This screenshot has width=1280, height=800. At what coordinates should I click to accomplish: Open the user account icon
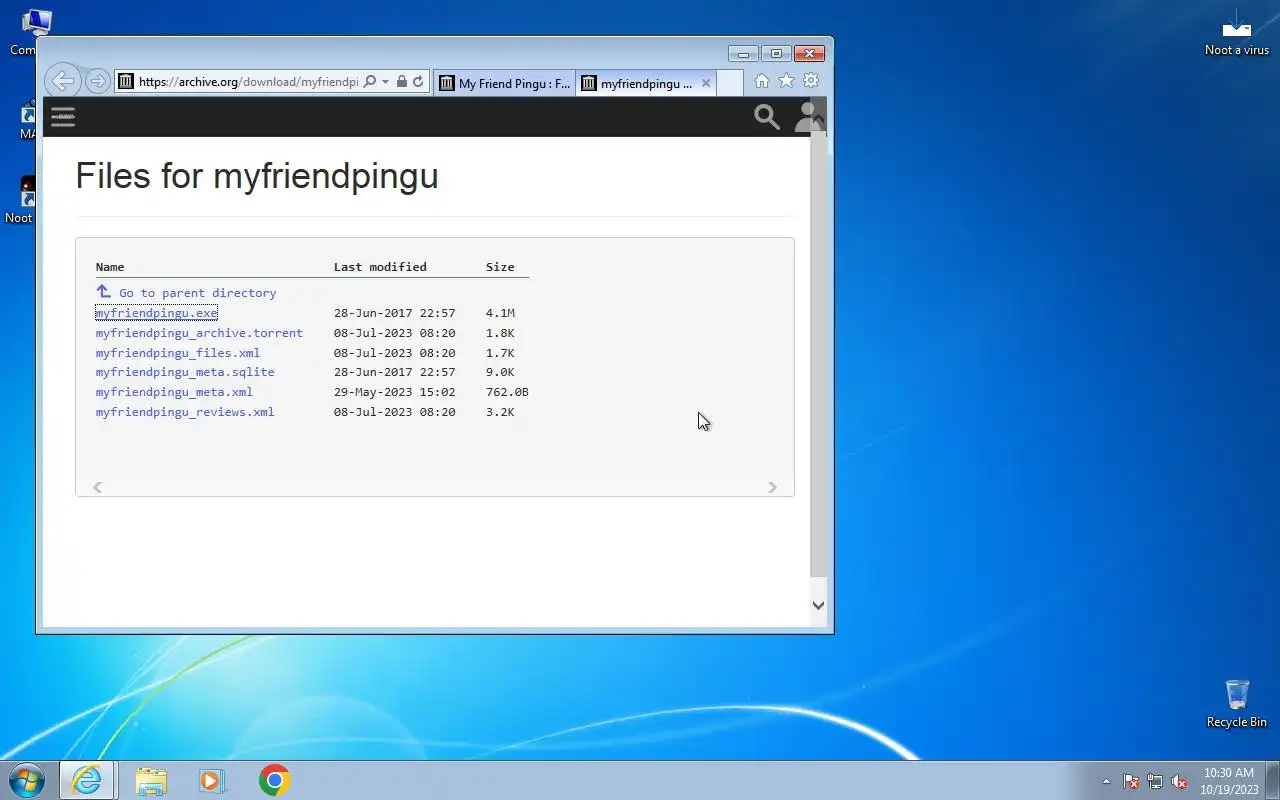click(806, 117)
